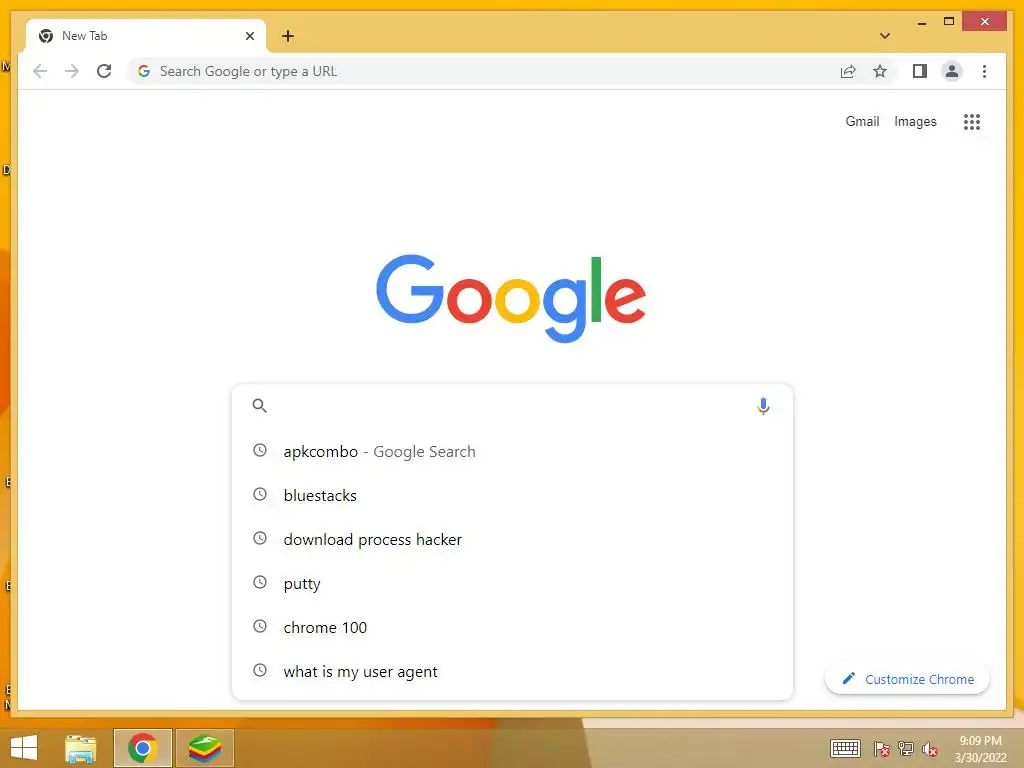
Task: Open a new tab with plus button
Action: [288, 36]
